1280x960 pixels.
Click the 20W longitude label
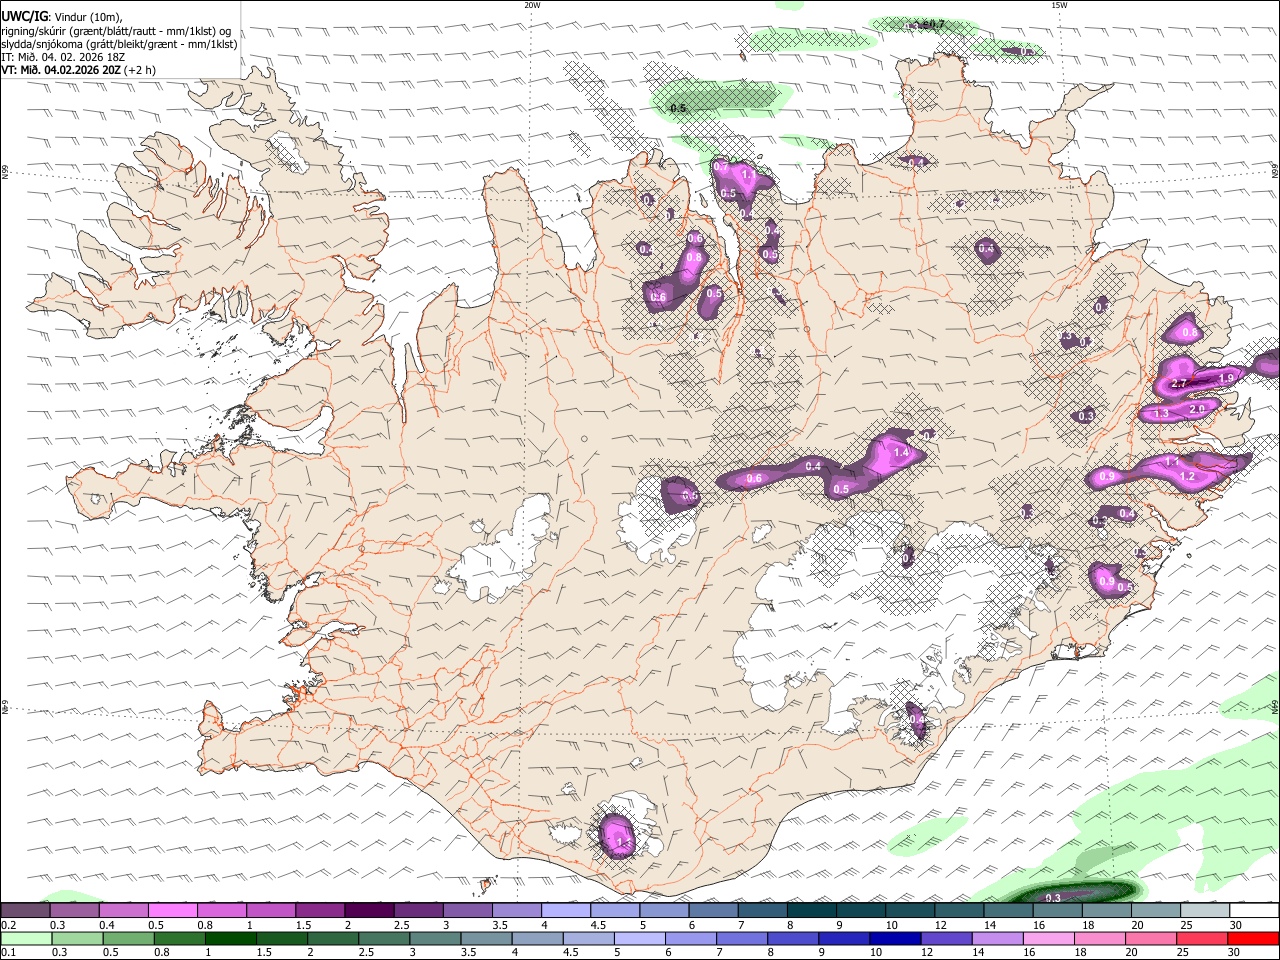(532, 5)
